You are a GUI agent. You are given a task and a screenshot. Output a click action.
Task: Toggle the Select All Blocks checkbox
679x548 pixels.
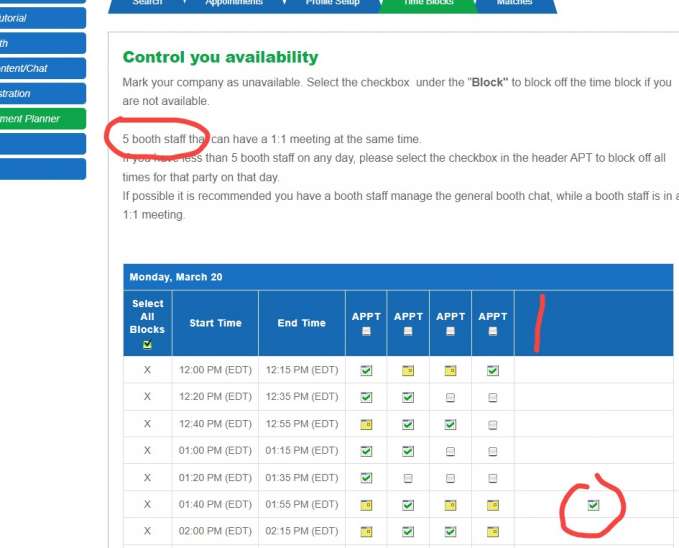[147, 344]
